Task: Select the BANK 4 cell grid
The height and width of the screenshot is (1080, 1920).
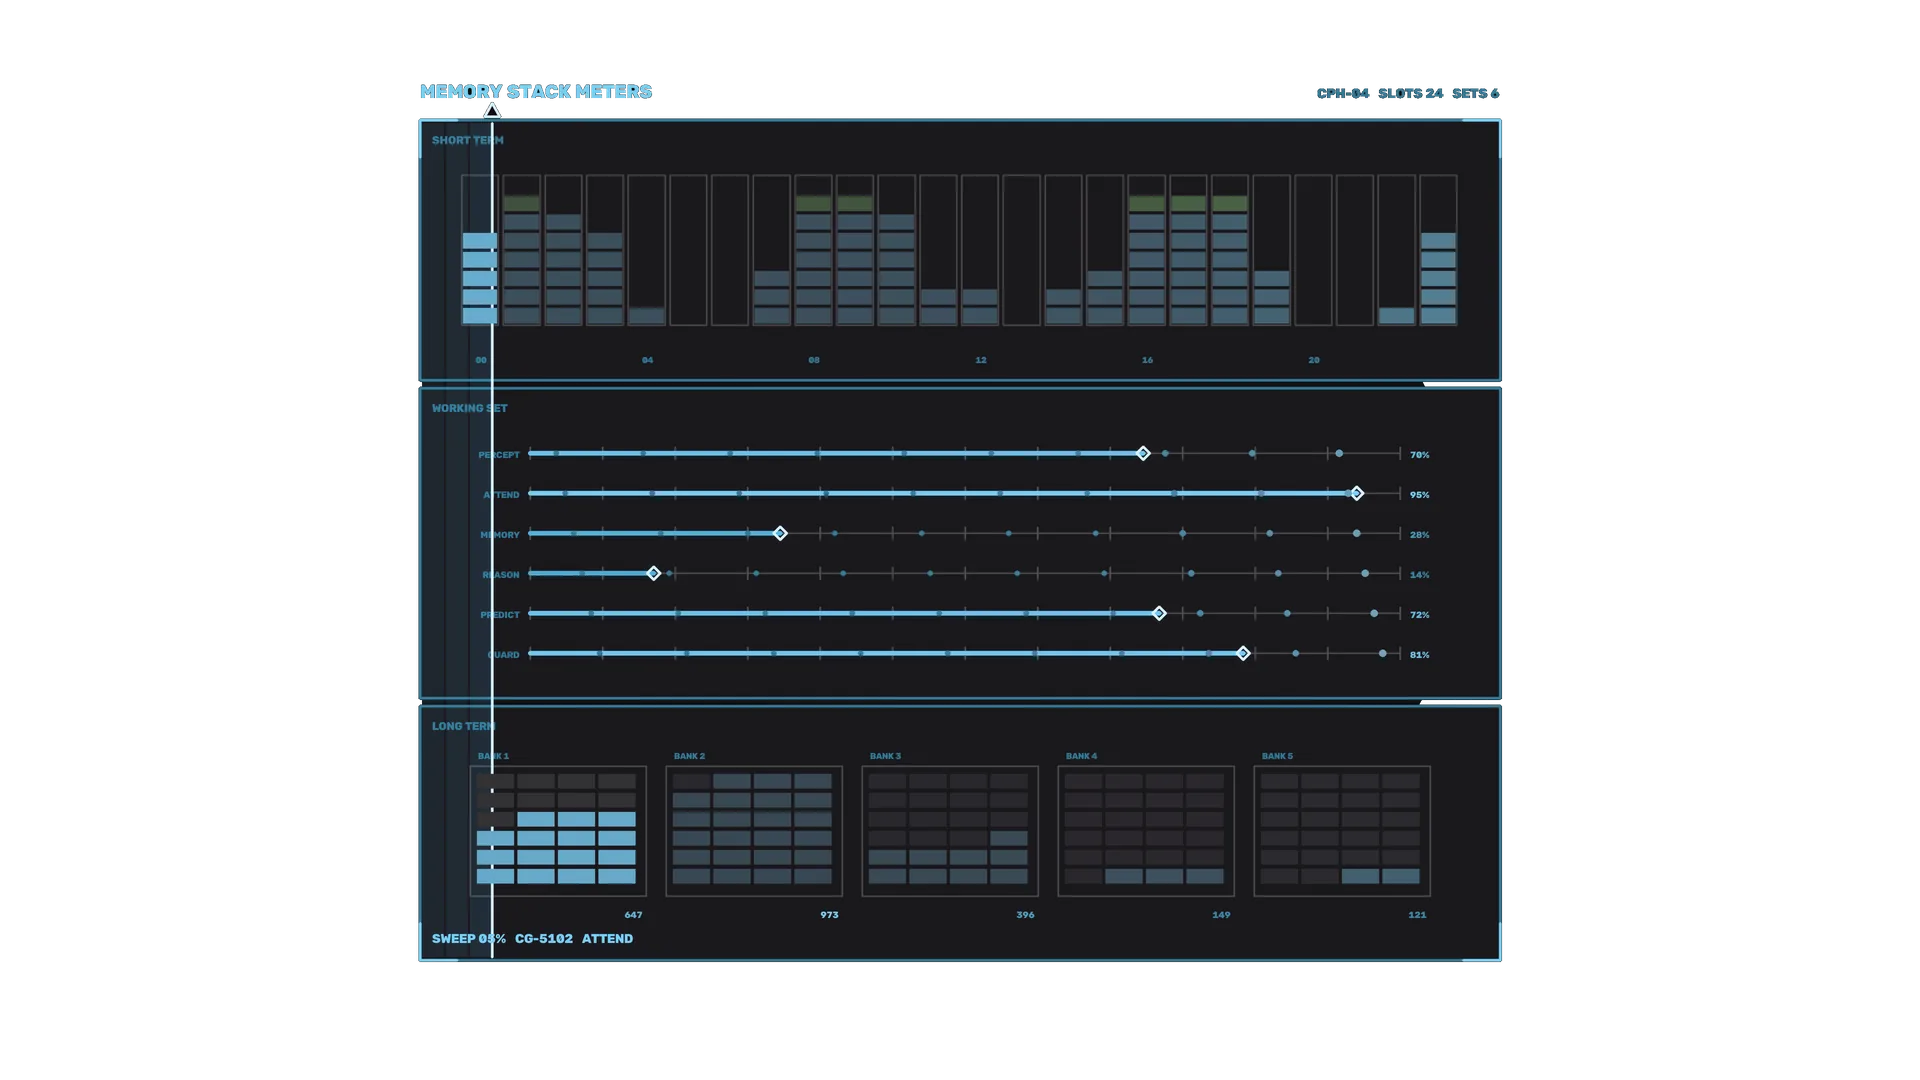Action: [1146, 831]
